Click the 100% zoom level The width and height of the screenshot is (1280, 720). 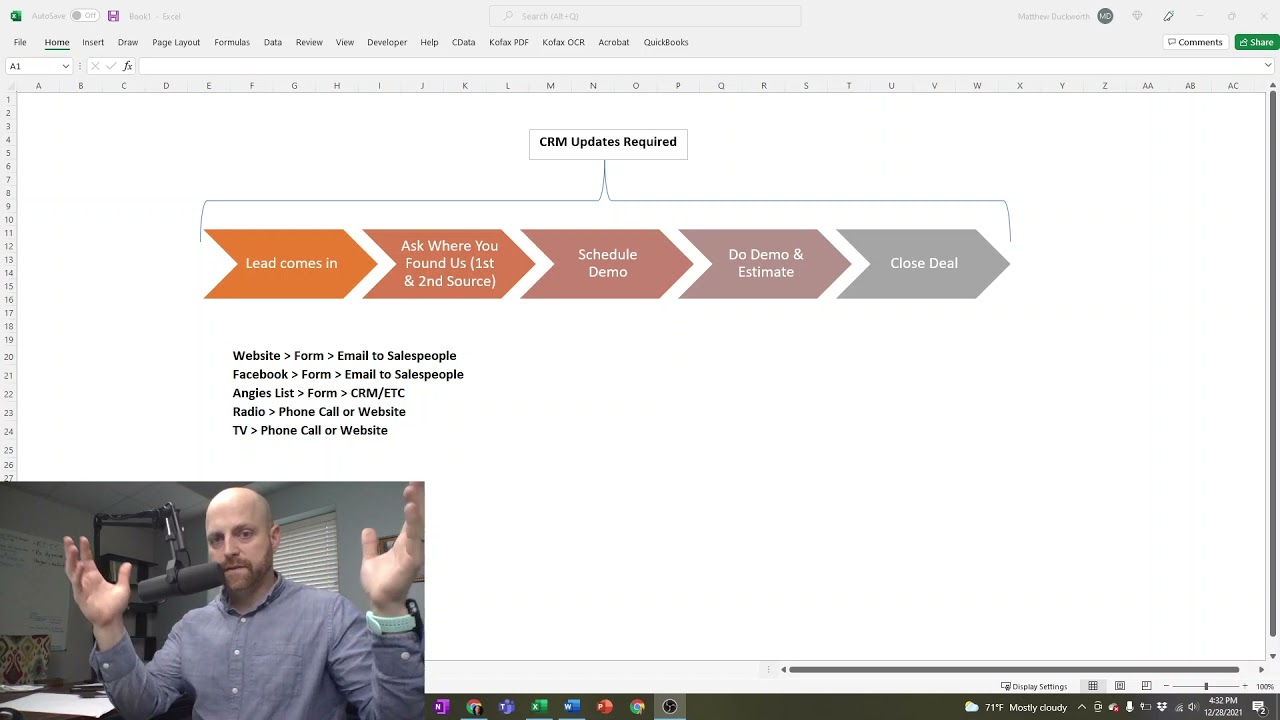click(x=1265, y=686)
